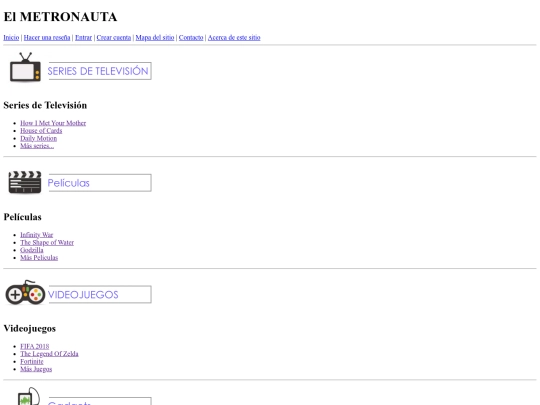Open How I Met Your Mother review
Viewport: 540px width, 405px height.
(53, 123)
